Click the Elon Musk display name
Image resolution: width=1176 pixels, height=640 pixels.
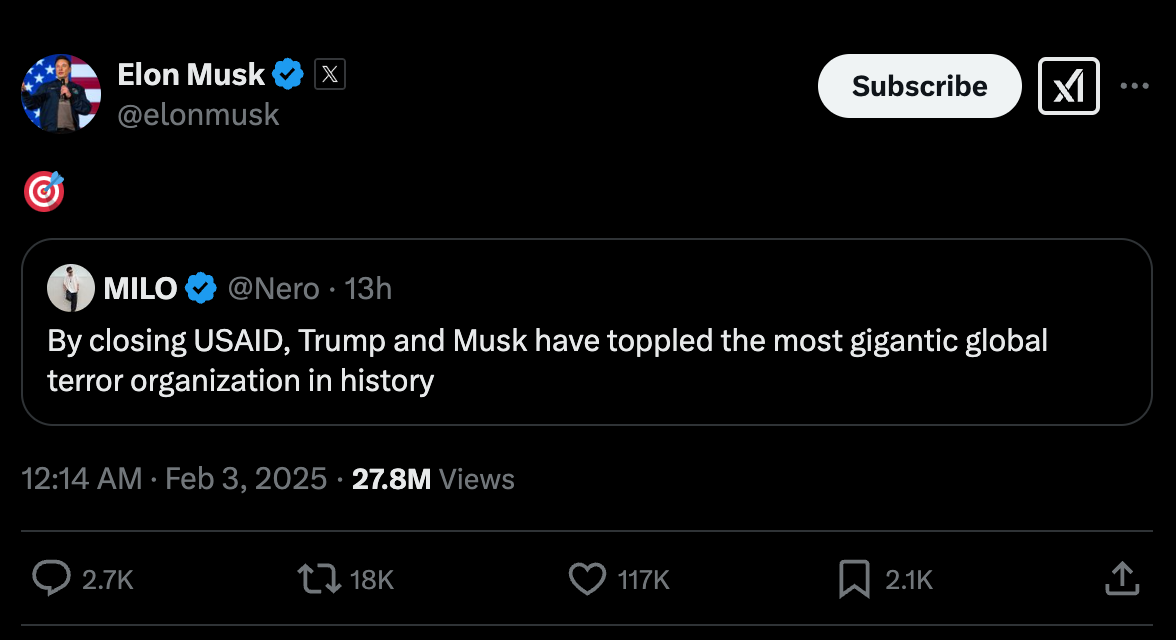191,74
